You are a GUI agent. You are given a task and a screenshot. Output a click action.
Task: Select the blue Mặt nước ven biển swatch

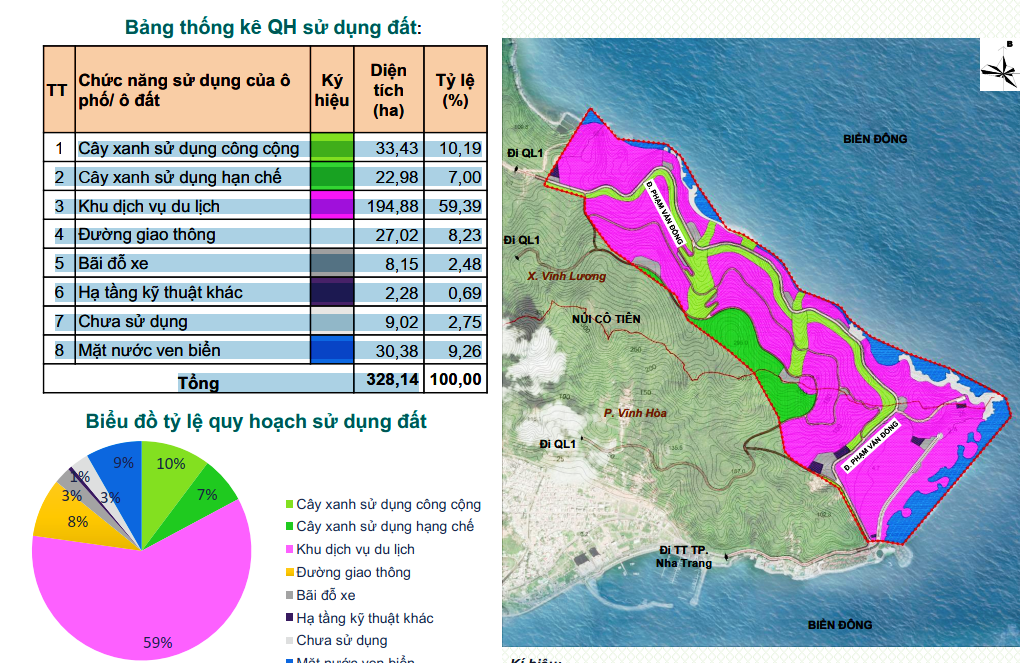[x=332, y=349]
